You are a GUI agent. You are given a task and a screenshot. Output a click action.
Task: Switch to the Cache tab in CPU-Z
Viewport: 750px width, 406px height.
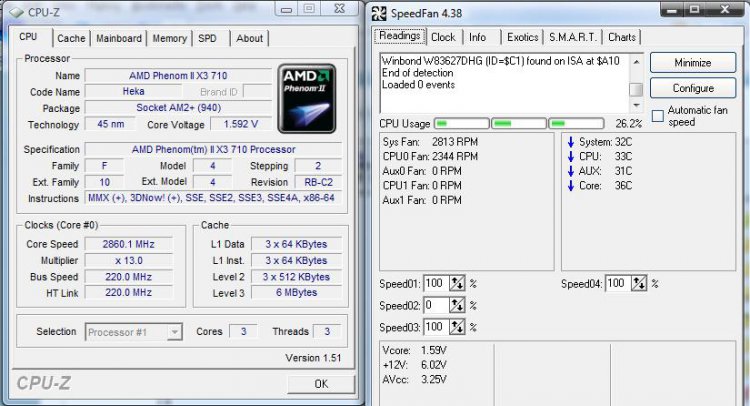click(71, 38)
